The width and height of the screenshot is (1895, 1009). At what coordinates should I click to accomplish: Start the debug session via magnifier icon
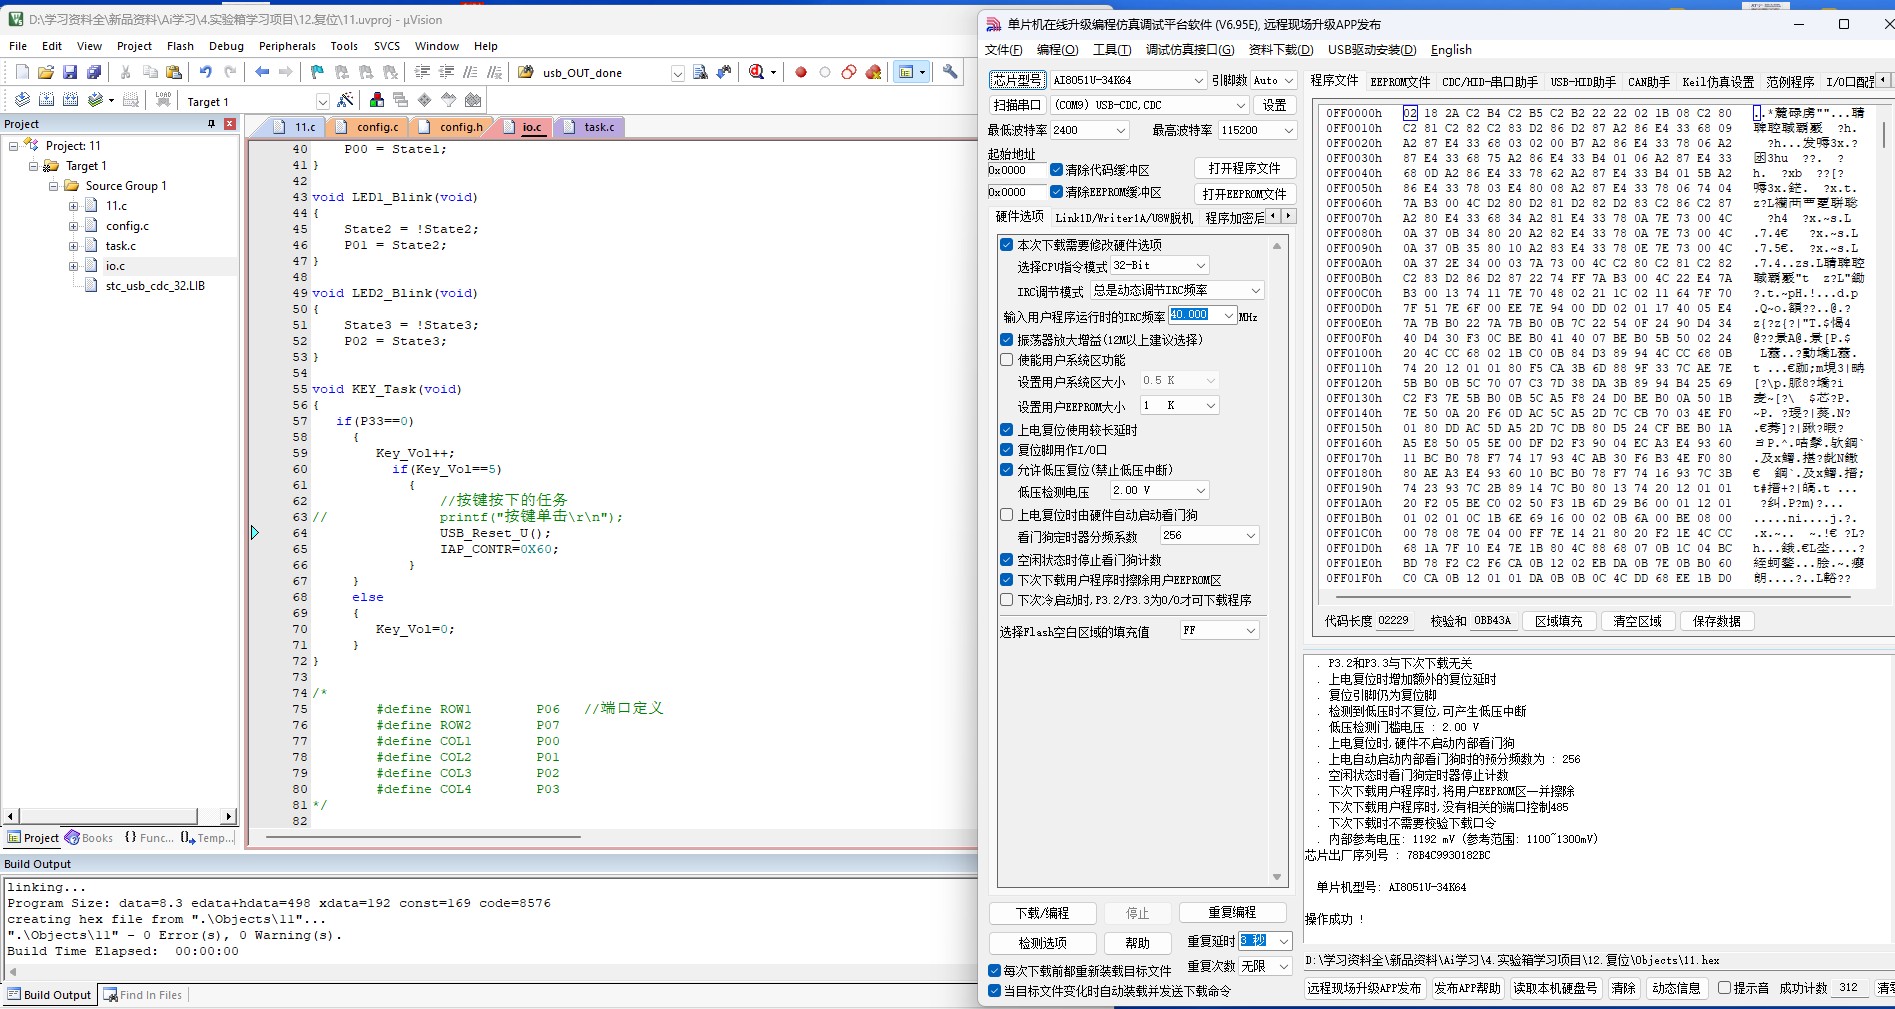[757, 72]
